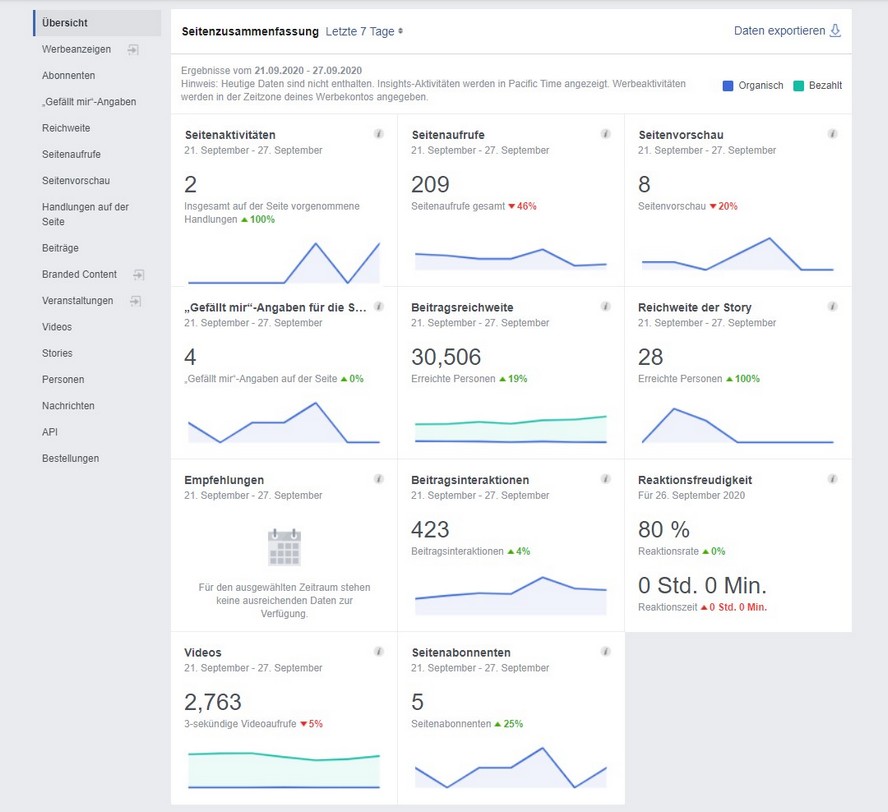The width and height of the screenshot is (888, 812).
Task: Click external-link icon next to Veranstaltungen
Action: [135, 301]
